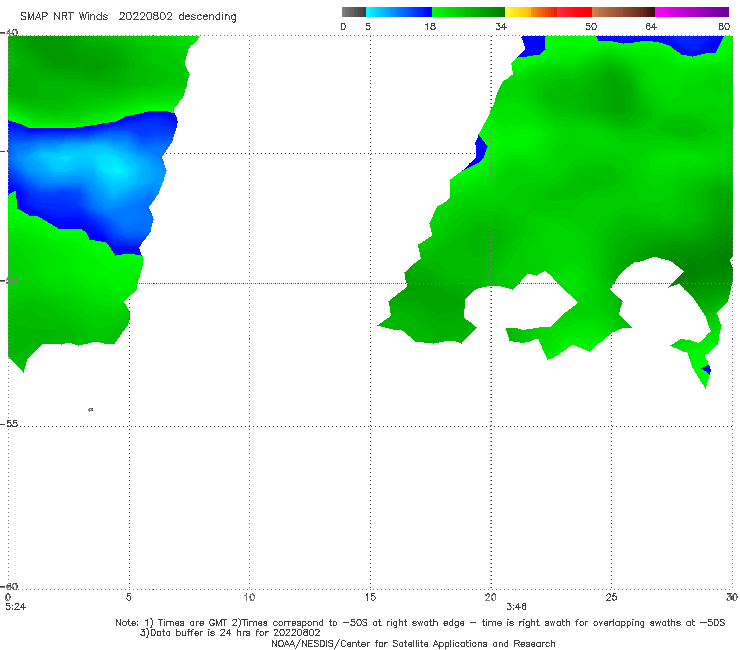Click the green 18-34 segment of the legend
Screen dimensions: 740x650
468,12
